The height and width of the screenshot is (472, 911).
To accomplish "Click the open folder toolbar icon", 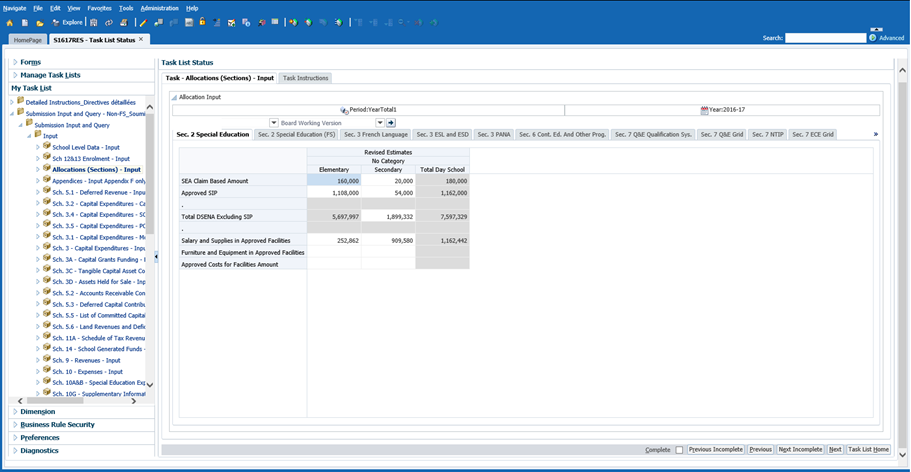I will [40, 22].
